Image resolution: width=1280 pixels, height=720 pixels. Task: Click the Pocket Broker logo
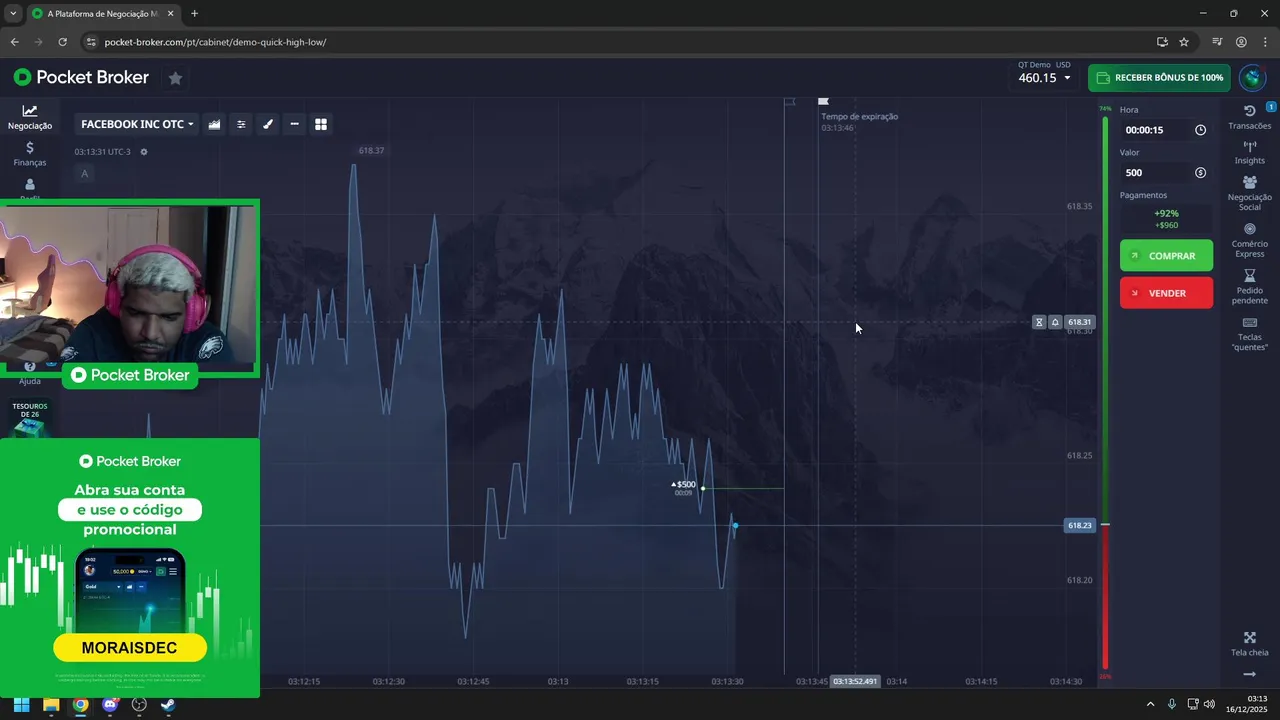click(x=81, y=77)
